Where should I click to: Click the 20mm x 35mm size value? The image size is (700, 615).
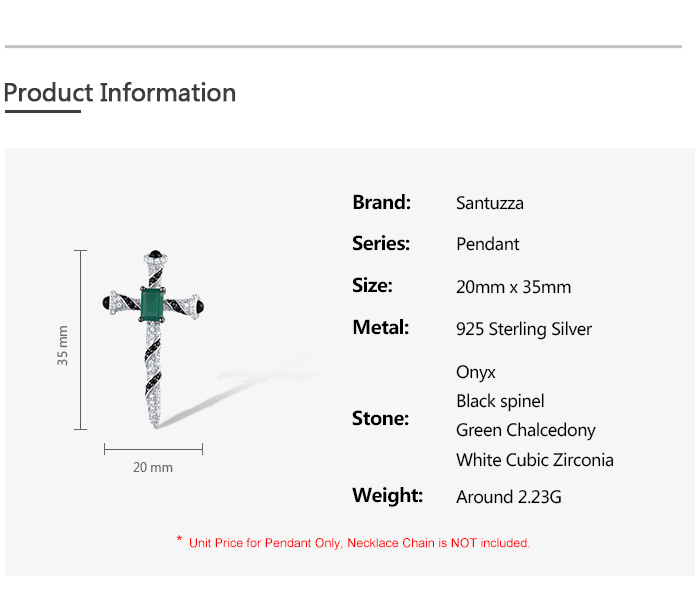[514, 287]
